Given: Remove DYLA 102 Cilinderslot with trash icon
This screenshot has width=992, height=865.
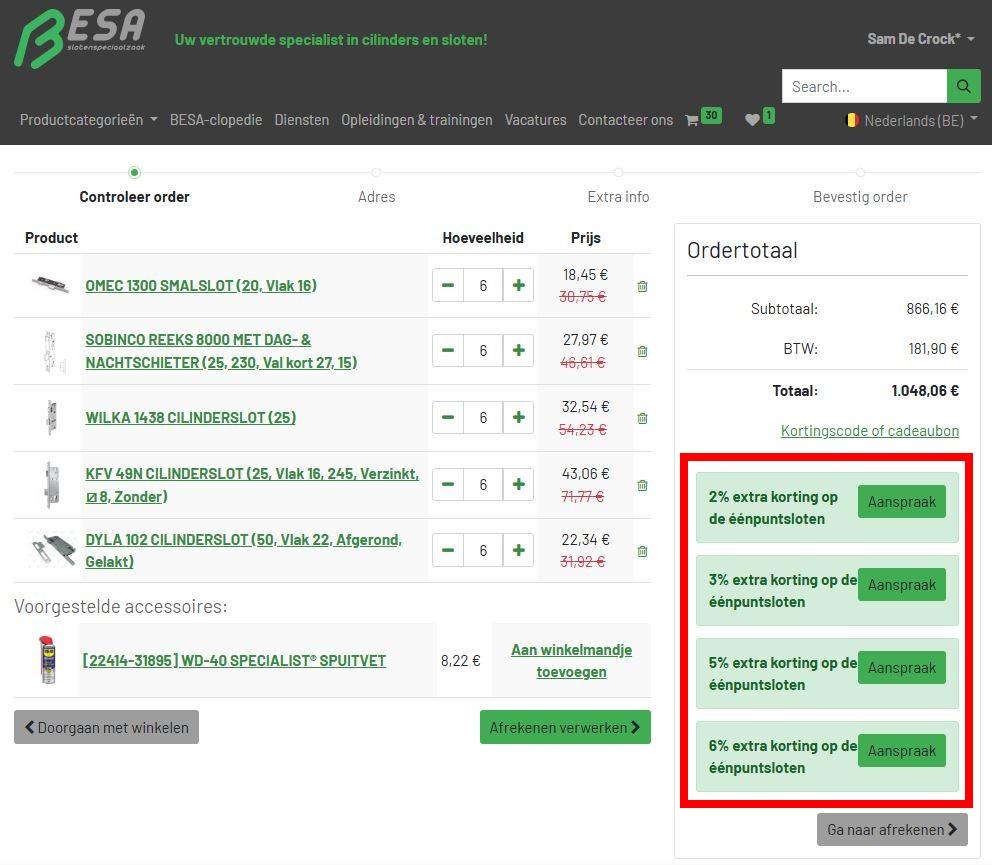Looking at the screenshot, I should (x=642, y=551).
